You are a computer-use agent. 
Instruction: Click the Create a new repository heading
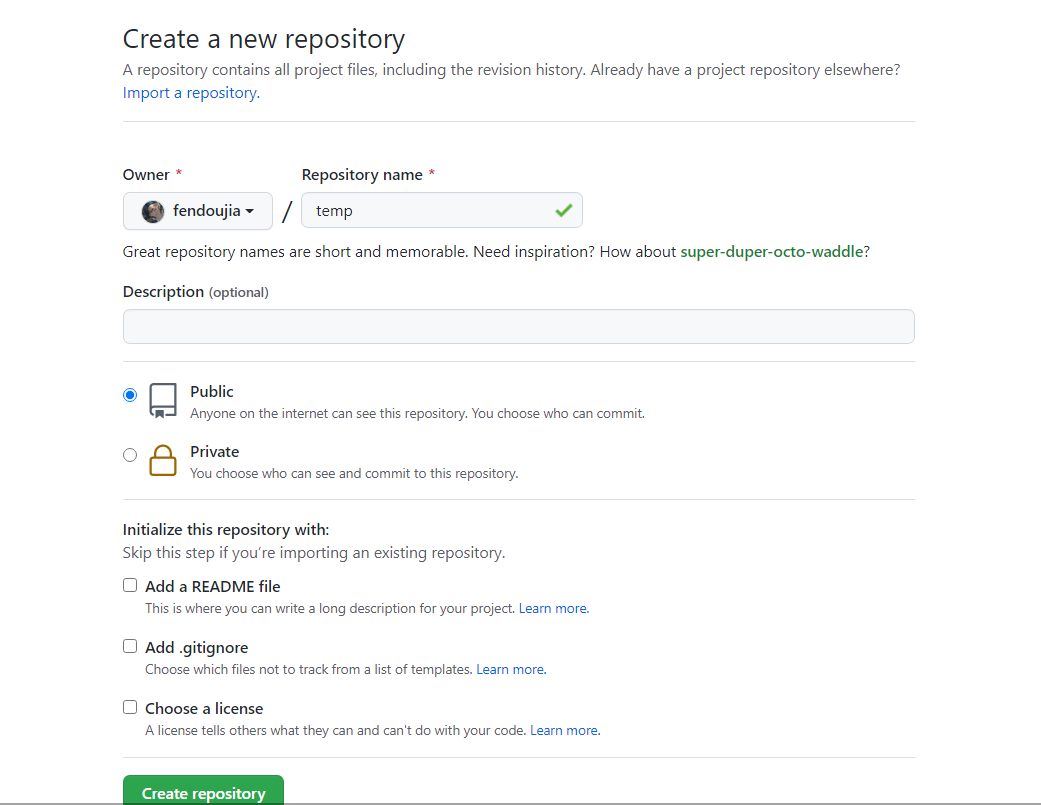click(x=264, y=39)
